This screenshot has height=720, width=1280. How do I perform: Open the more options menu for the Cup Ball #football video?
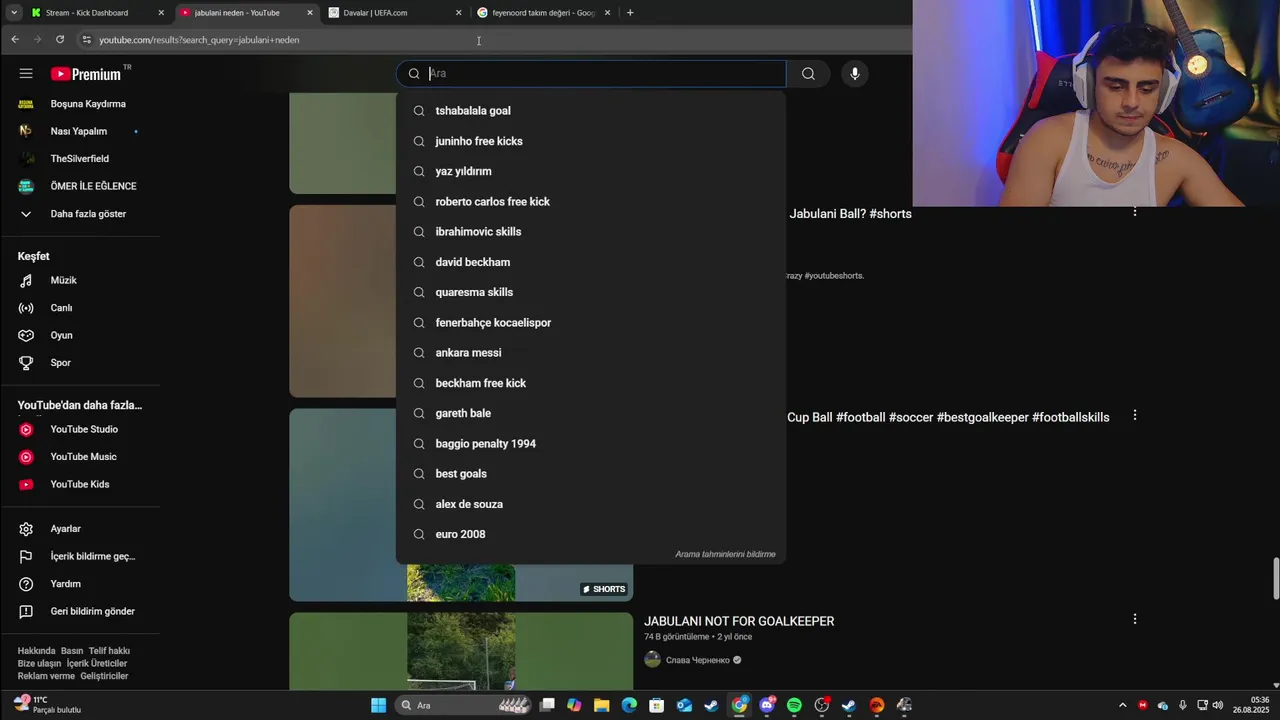click(x=1134, y=415)
